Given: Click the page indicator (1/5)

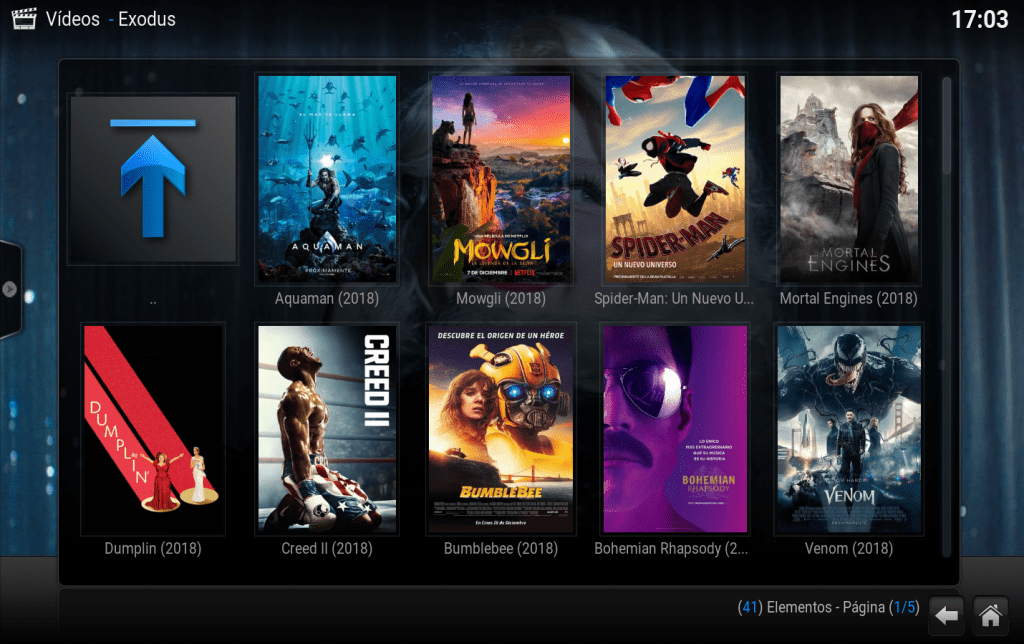Looking at the screenshot, I should (x=903, y=607).
